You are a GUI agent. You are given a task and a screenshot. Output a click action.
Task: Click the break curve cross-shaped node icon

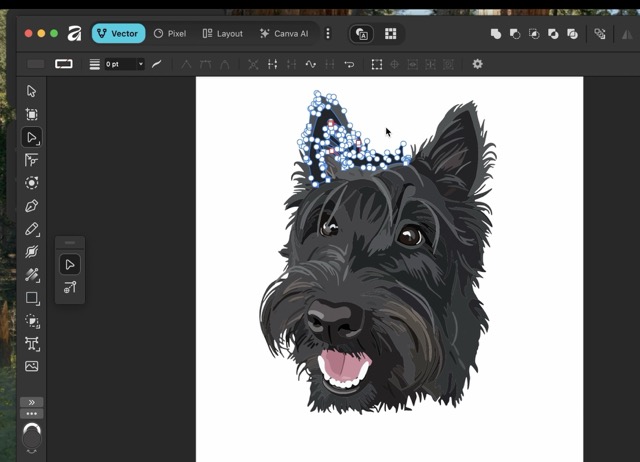(x=253, y=64)
